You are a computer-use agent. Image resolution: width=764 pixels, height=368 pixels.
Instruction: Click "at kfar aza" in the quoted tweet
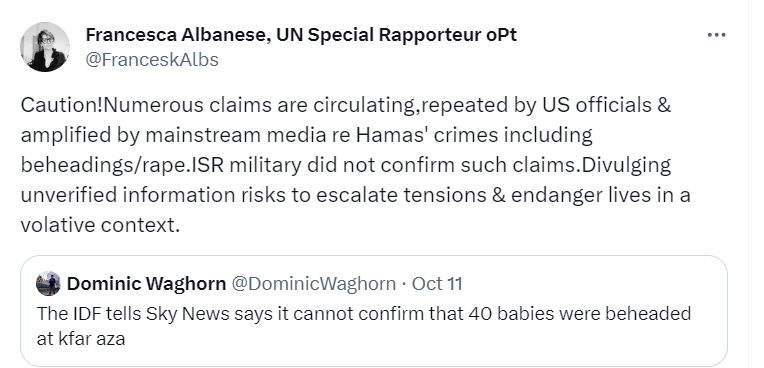tap(81, 338)
